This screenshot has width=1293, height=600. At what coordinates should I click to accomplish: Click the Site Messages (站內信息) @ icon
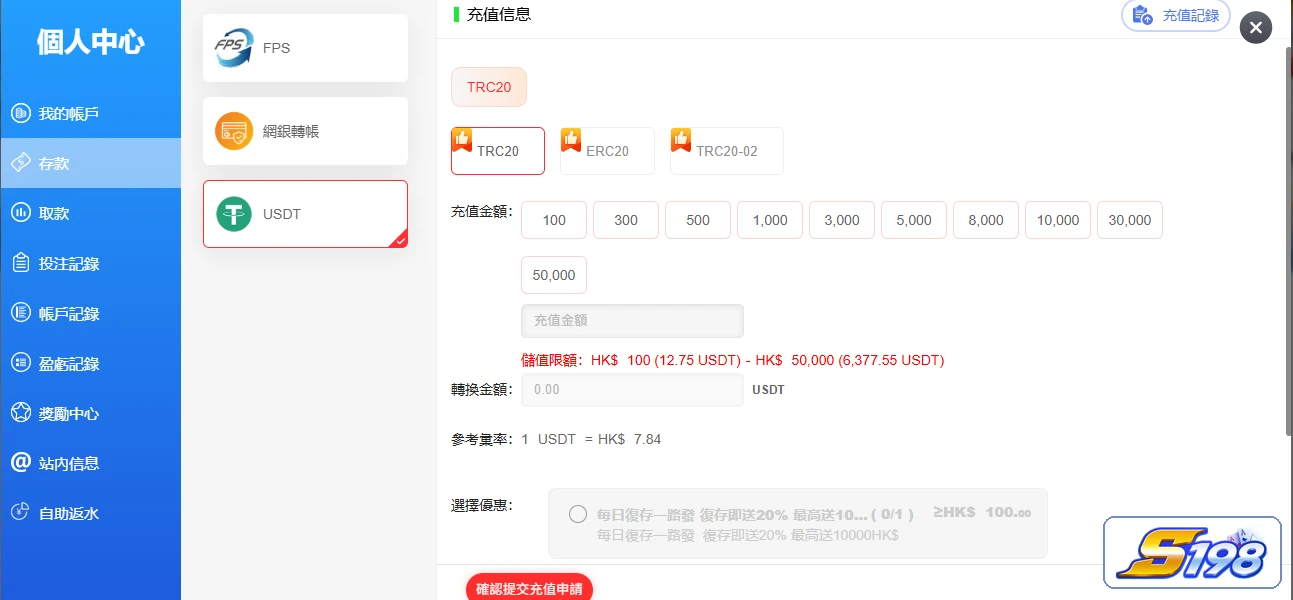(x=20, y=463)
